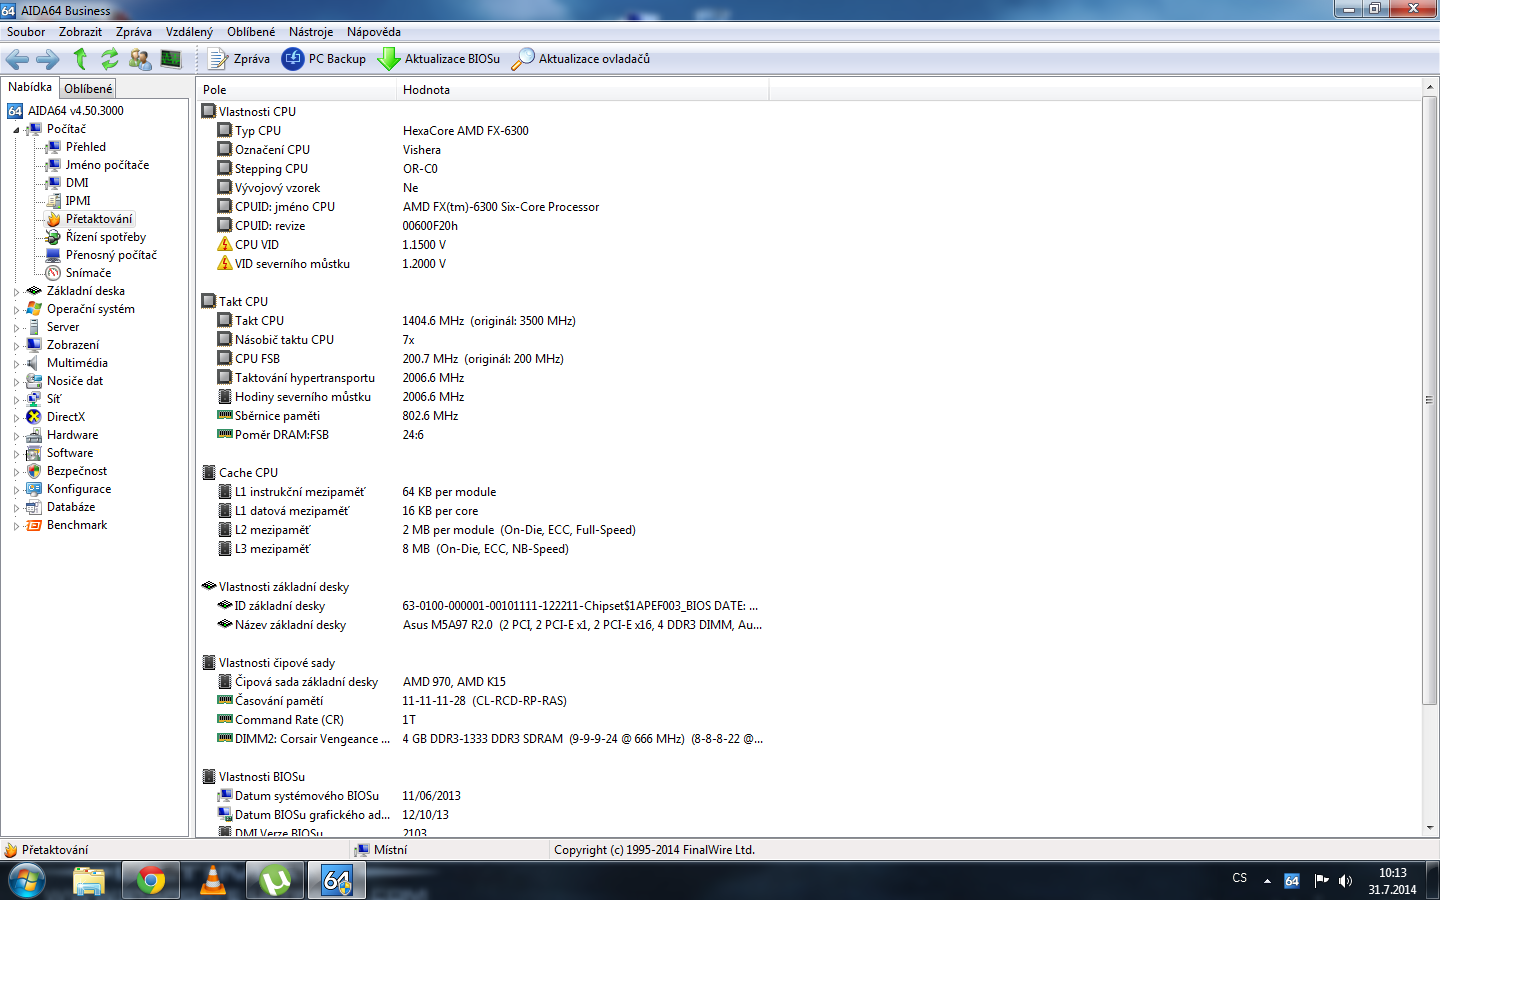Viewport: 1524px width, 1006px height.
Task: Select Snímače sensor tree item
Action: click(x=88, y=273)
